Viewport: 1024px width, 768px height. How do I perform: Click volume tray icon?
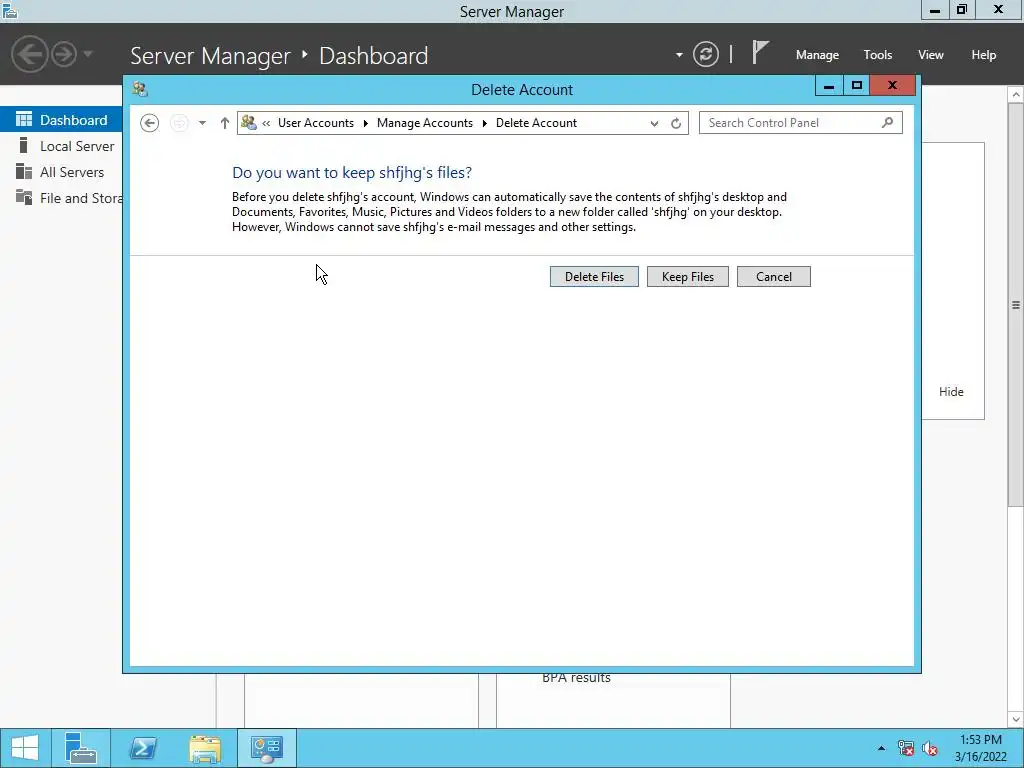click(930, 748)
